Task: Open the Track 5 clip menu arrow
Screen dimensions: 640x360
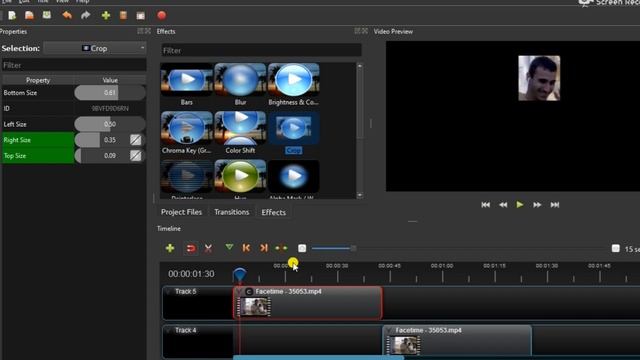Action: pos(240,291)
